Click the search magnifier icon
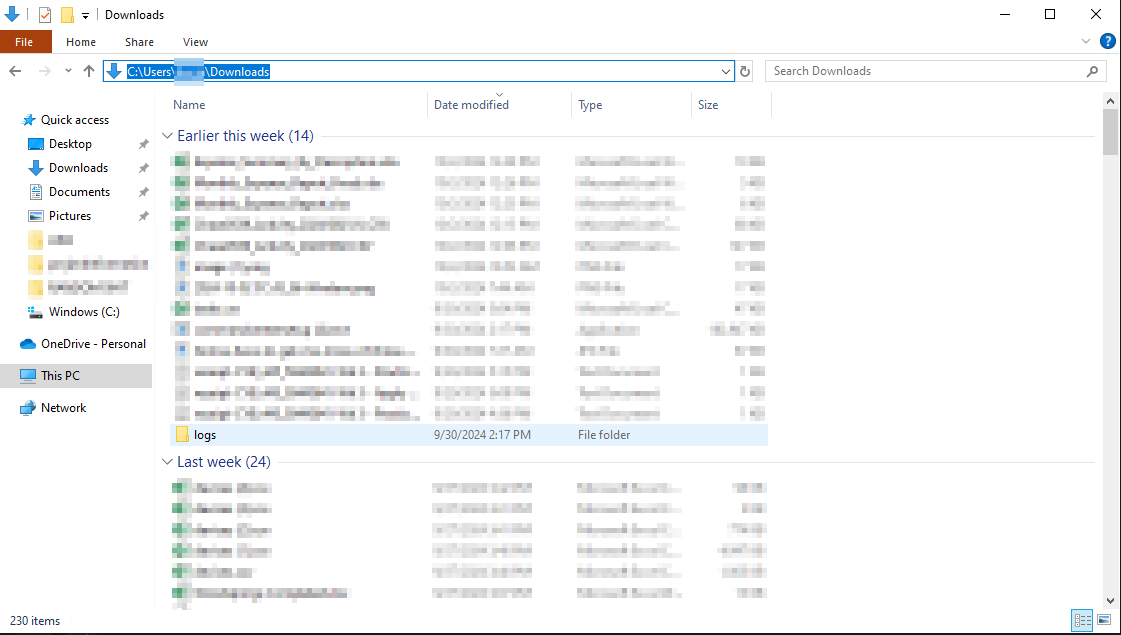 1092,71
